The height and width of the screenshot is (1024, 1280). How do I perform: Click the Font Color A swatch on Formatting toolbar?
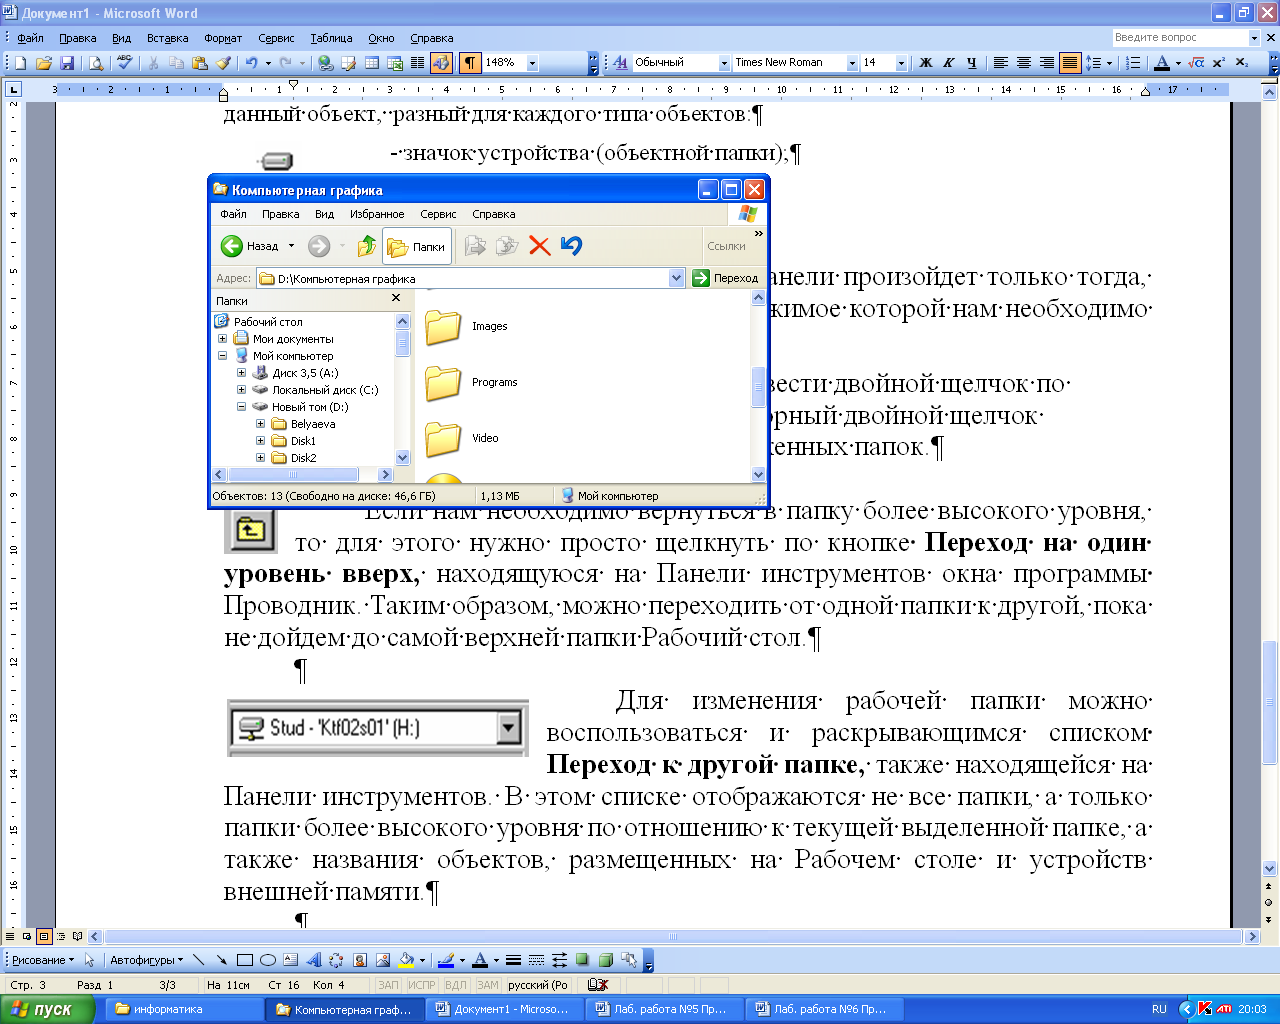1161,63
